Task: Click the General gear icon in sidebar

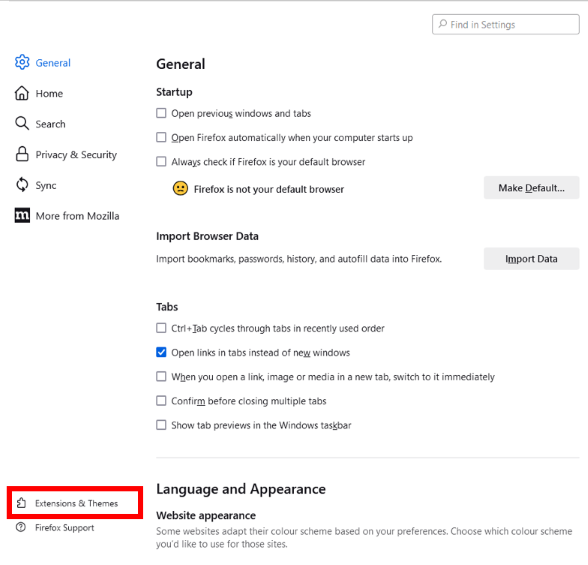Action: point(22,62)
